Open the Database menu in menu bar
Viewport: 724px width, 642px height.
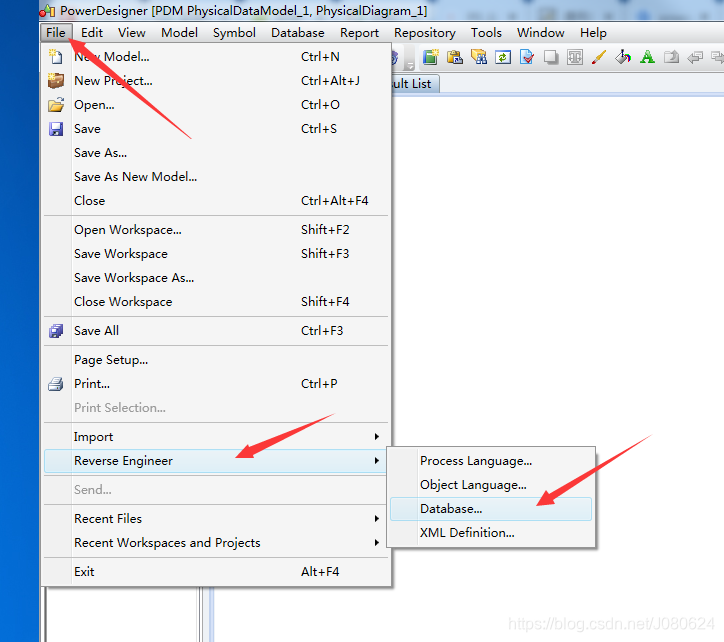click(x=297, y=33)
